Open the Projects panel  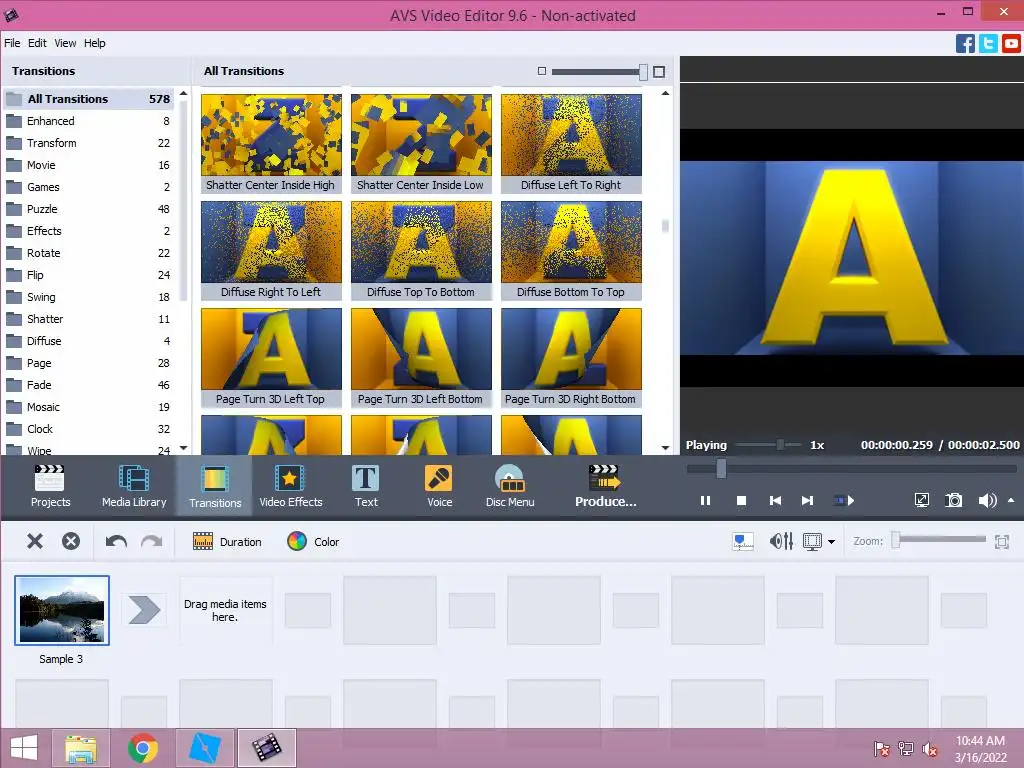(50, 486)
